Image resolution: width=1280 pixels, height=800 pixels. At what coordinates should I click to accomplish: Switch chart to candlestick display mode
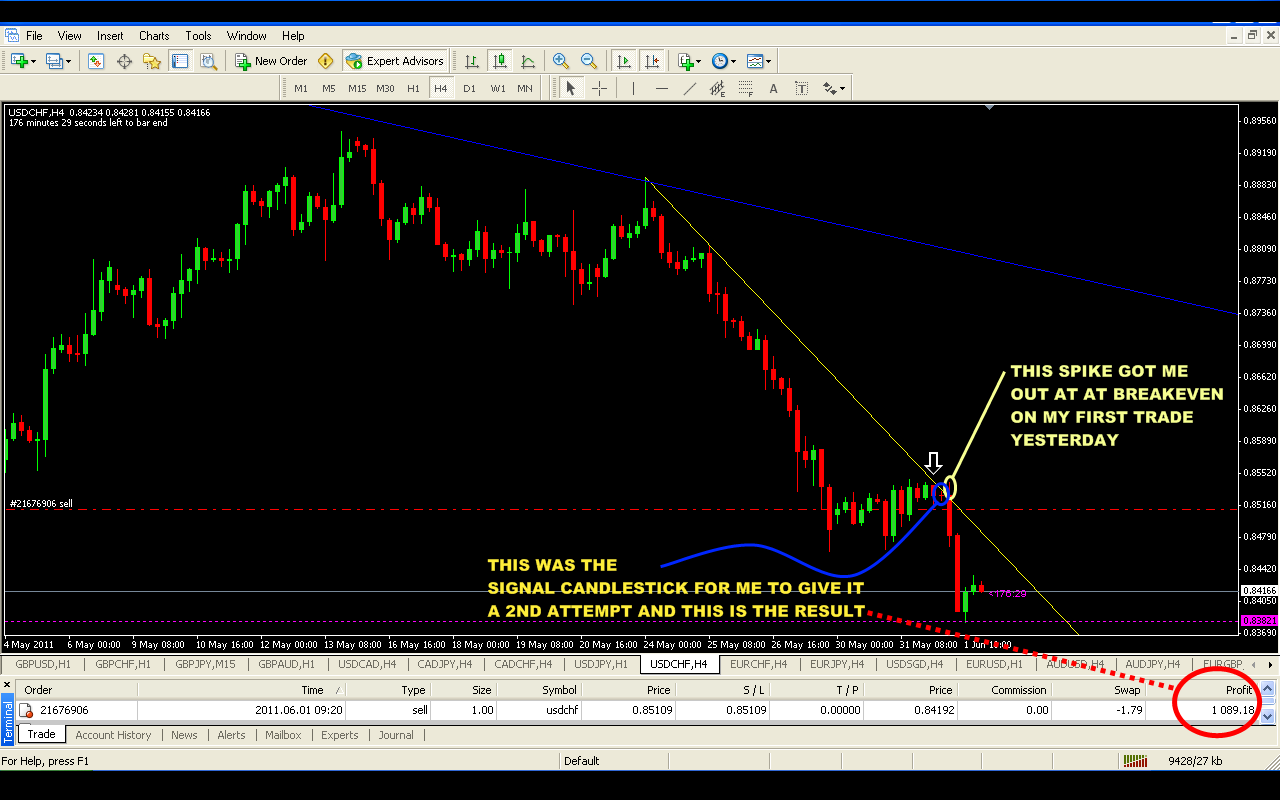(x=498, y=61)
